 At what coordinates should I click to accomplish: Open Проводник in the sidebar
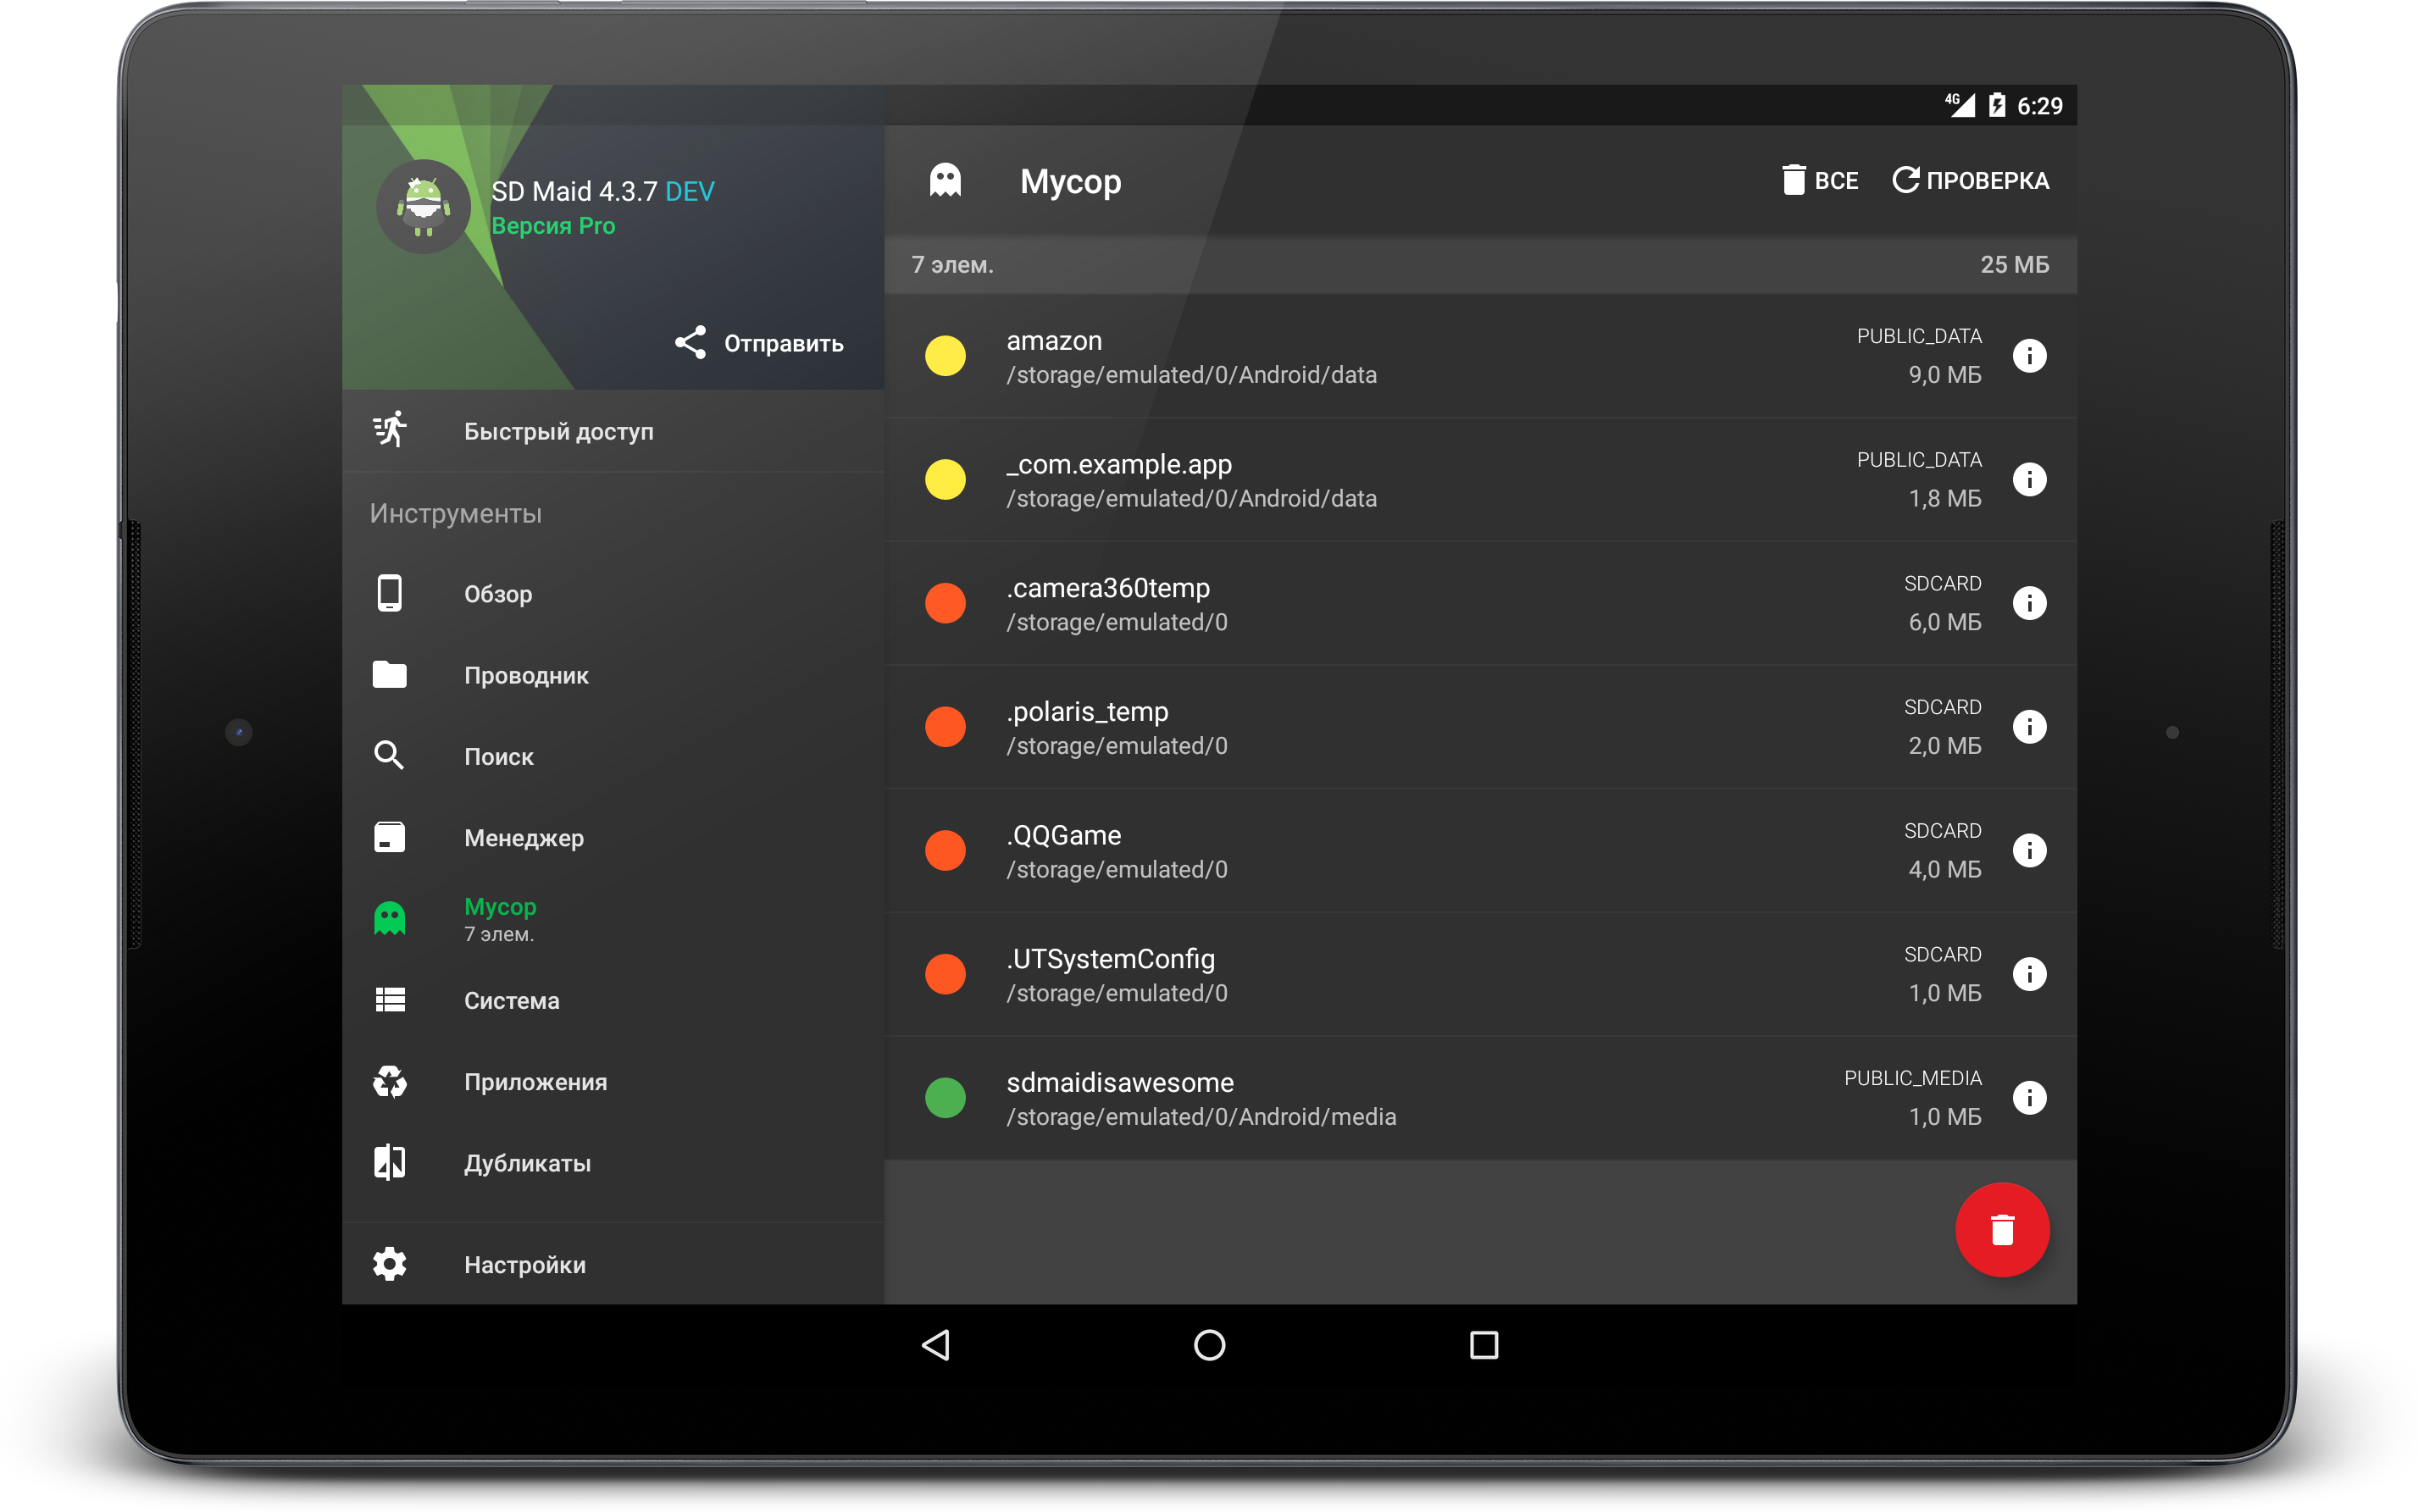(613, 675)
